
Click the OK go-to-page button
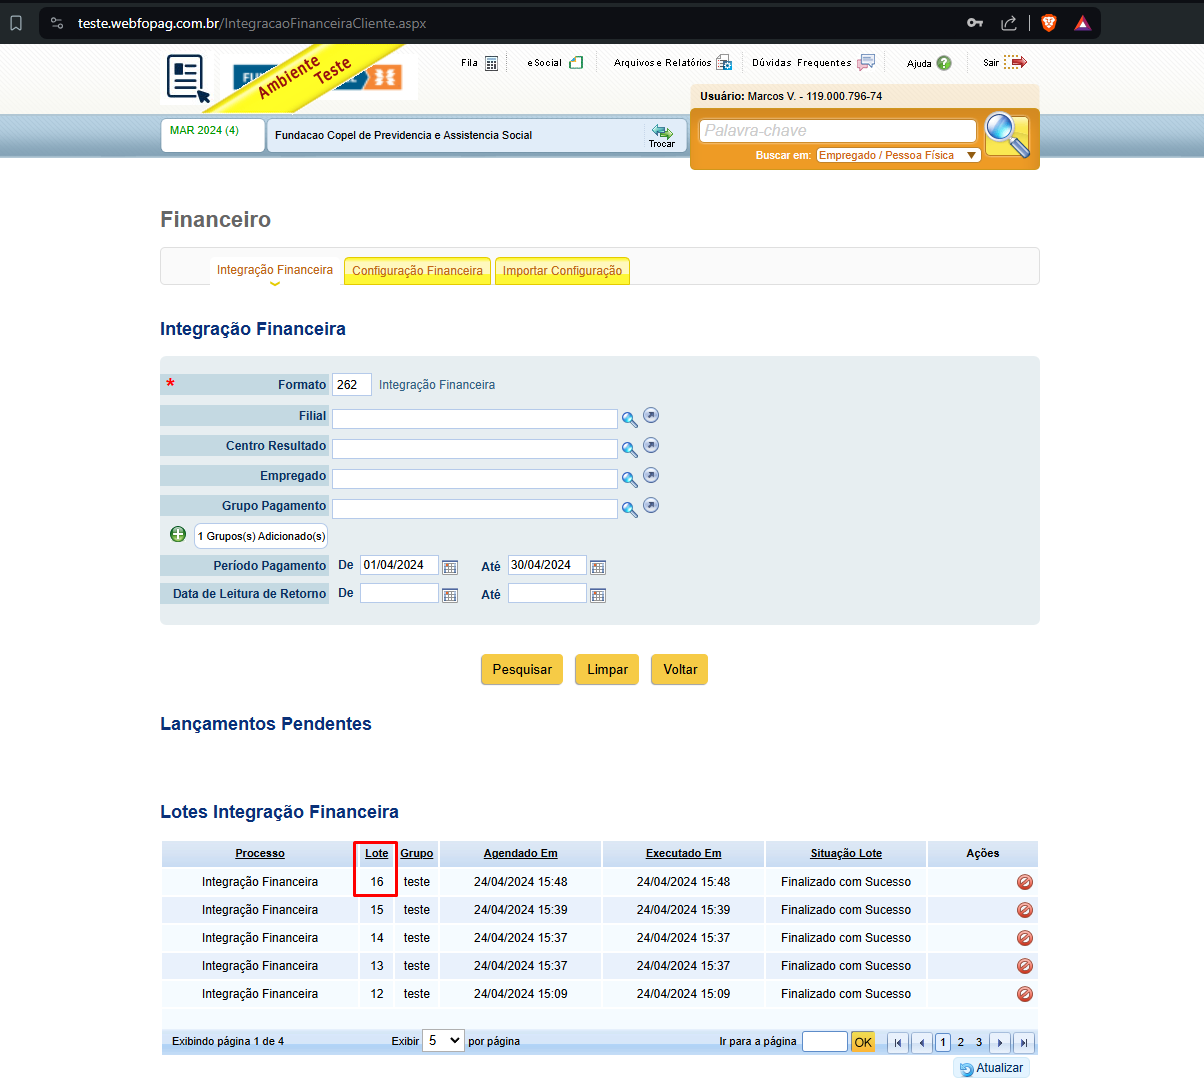pyautogui.click(x=863, y=1042)
